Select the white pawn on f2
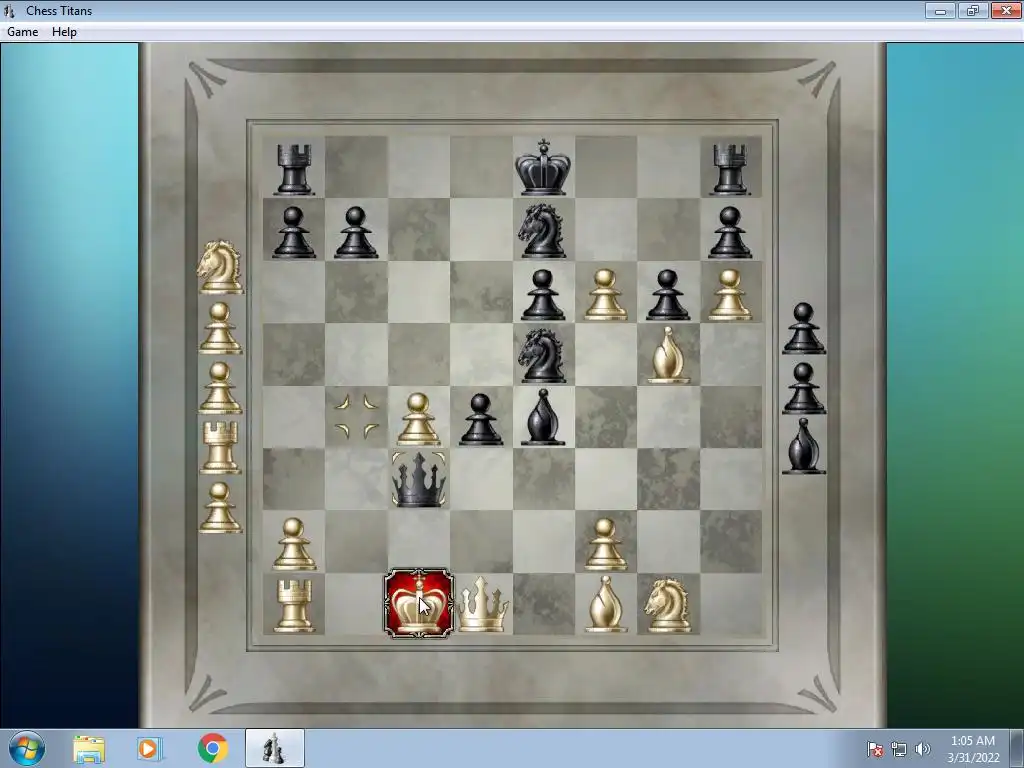 [x=605, y=544]
